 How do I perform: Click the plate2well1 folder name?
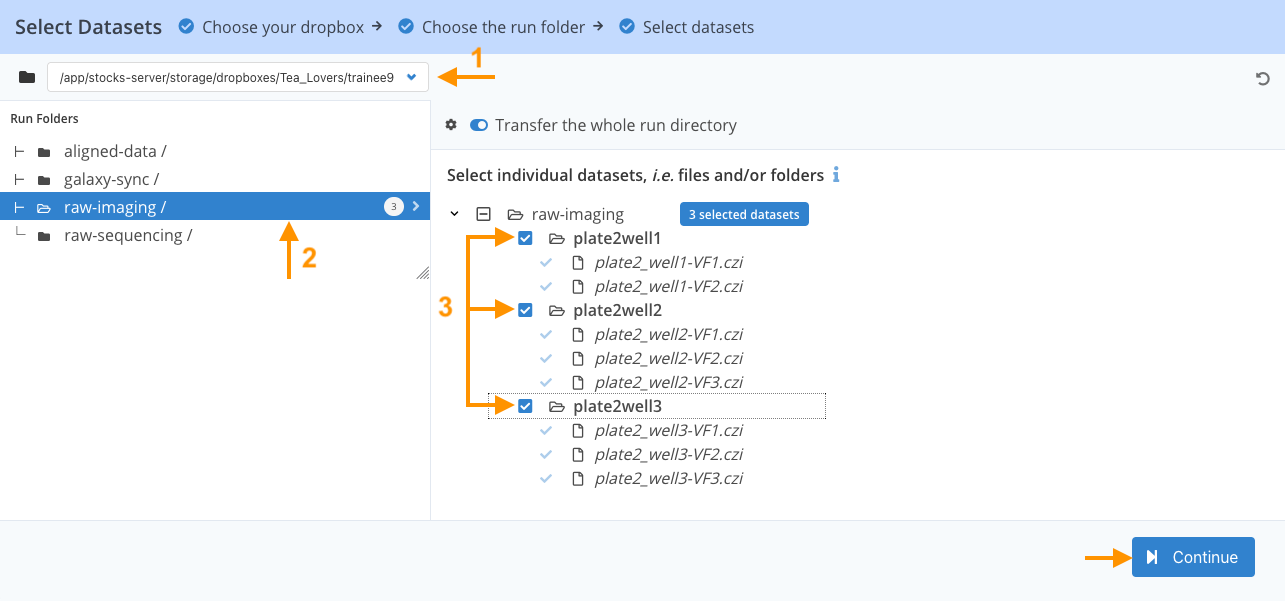click(x=617, y=238)
